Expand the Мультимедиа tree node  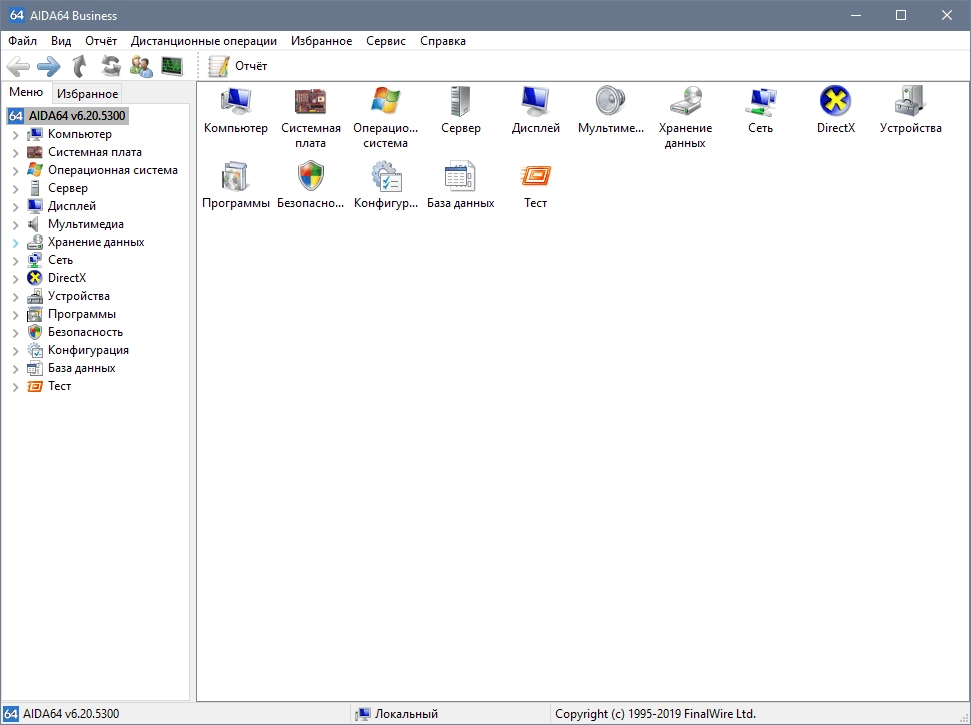pyautogui.click(x=15, y=224)
